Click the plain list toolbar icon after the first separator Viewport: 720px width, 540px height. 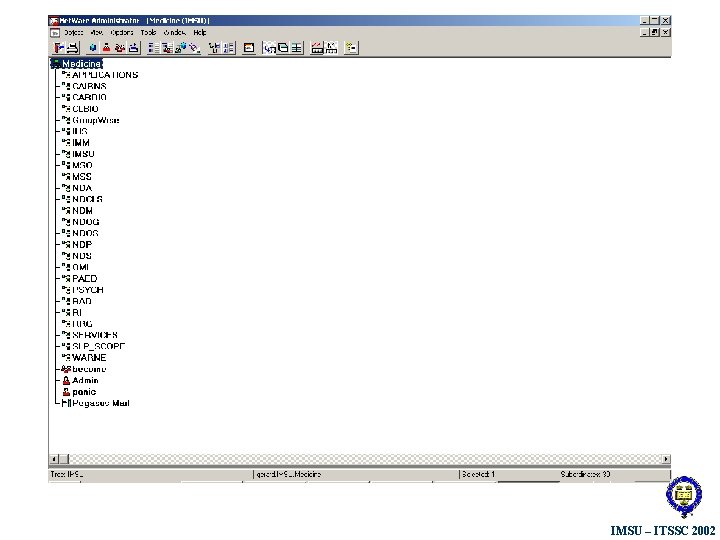point(153,48)
